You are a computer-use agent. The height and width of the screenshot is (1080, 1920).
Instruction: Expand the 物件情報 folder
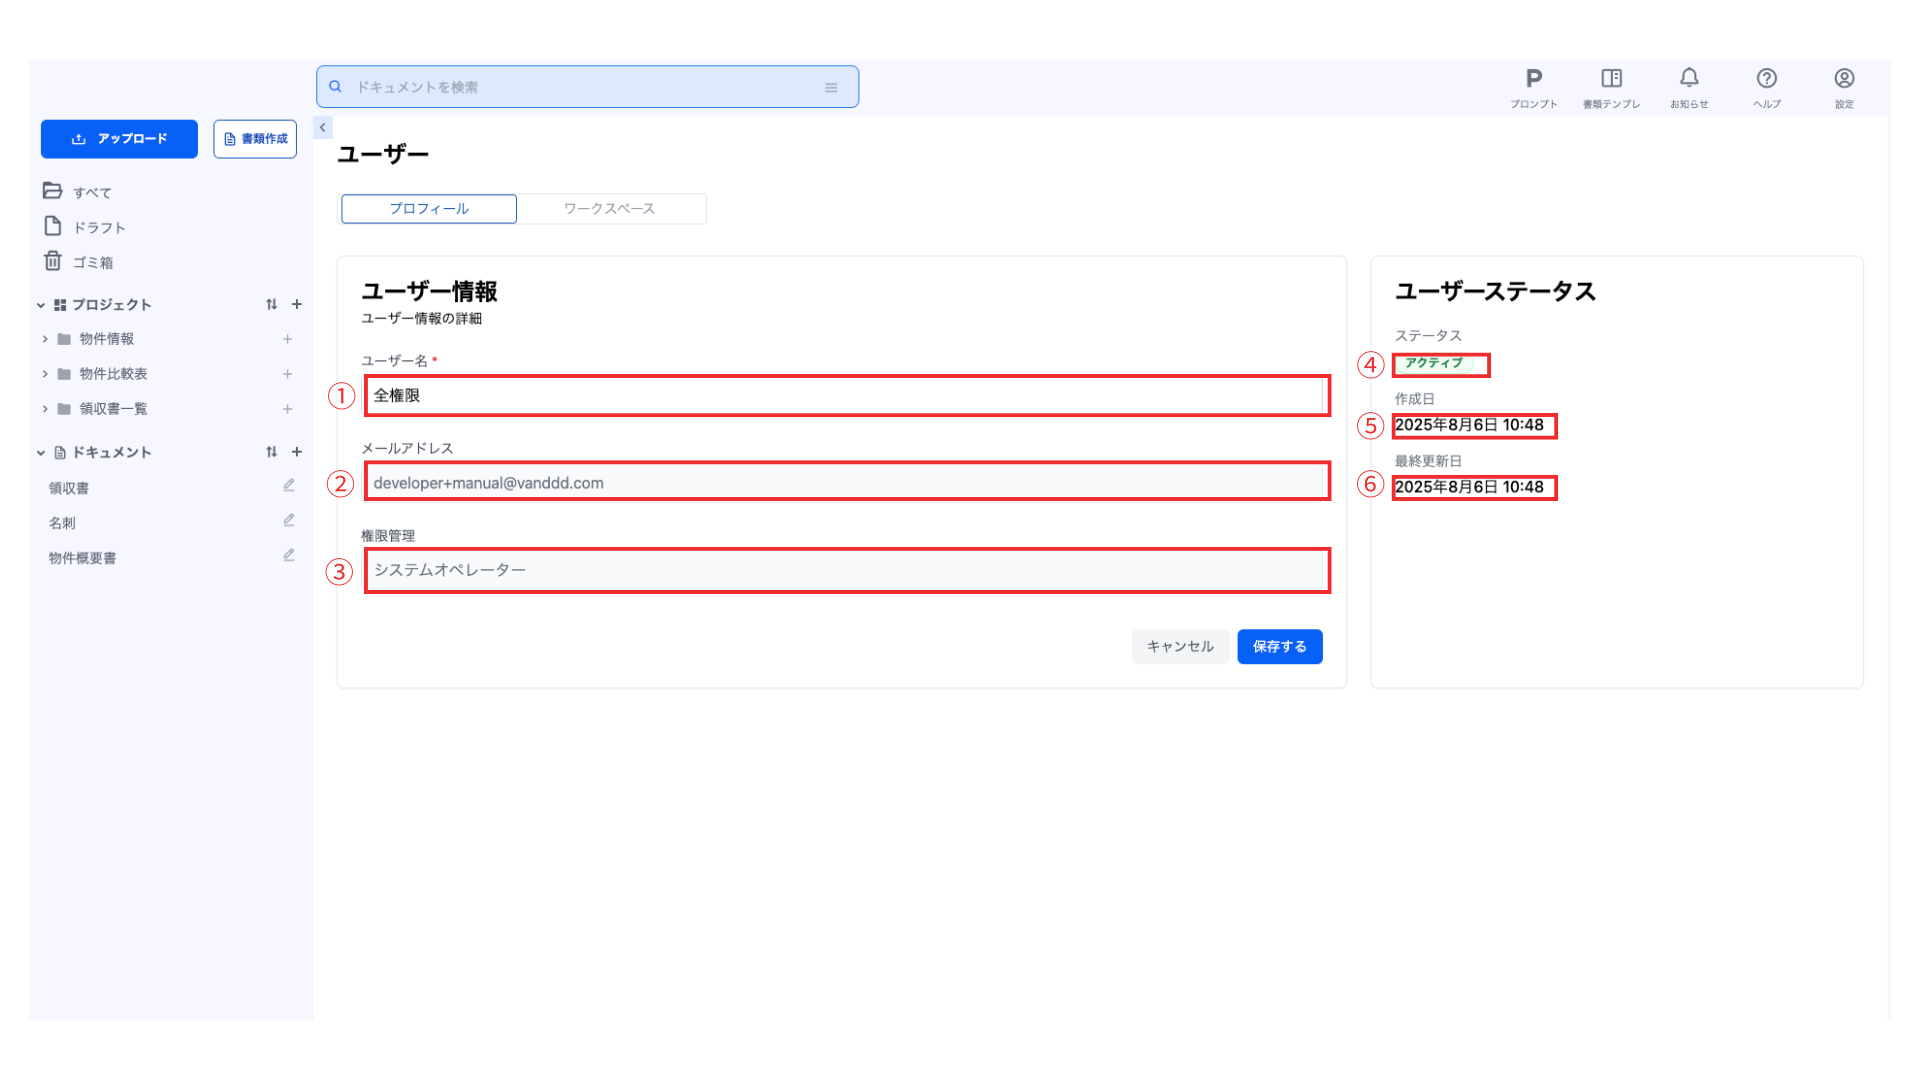45,339
